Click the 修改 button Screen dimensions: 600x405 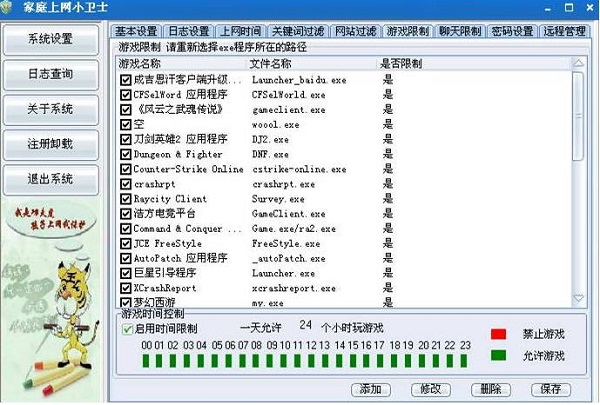[431, 390]
